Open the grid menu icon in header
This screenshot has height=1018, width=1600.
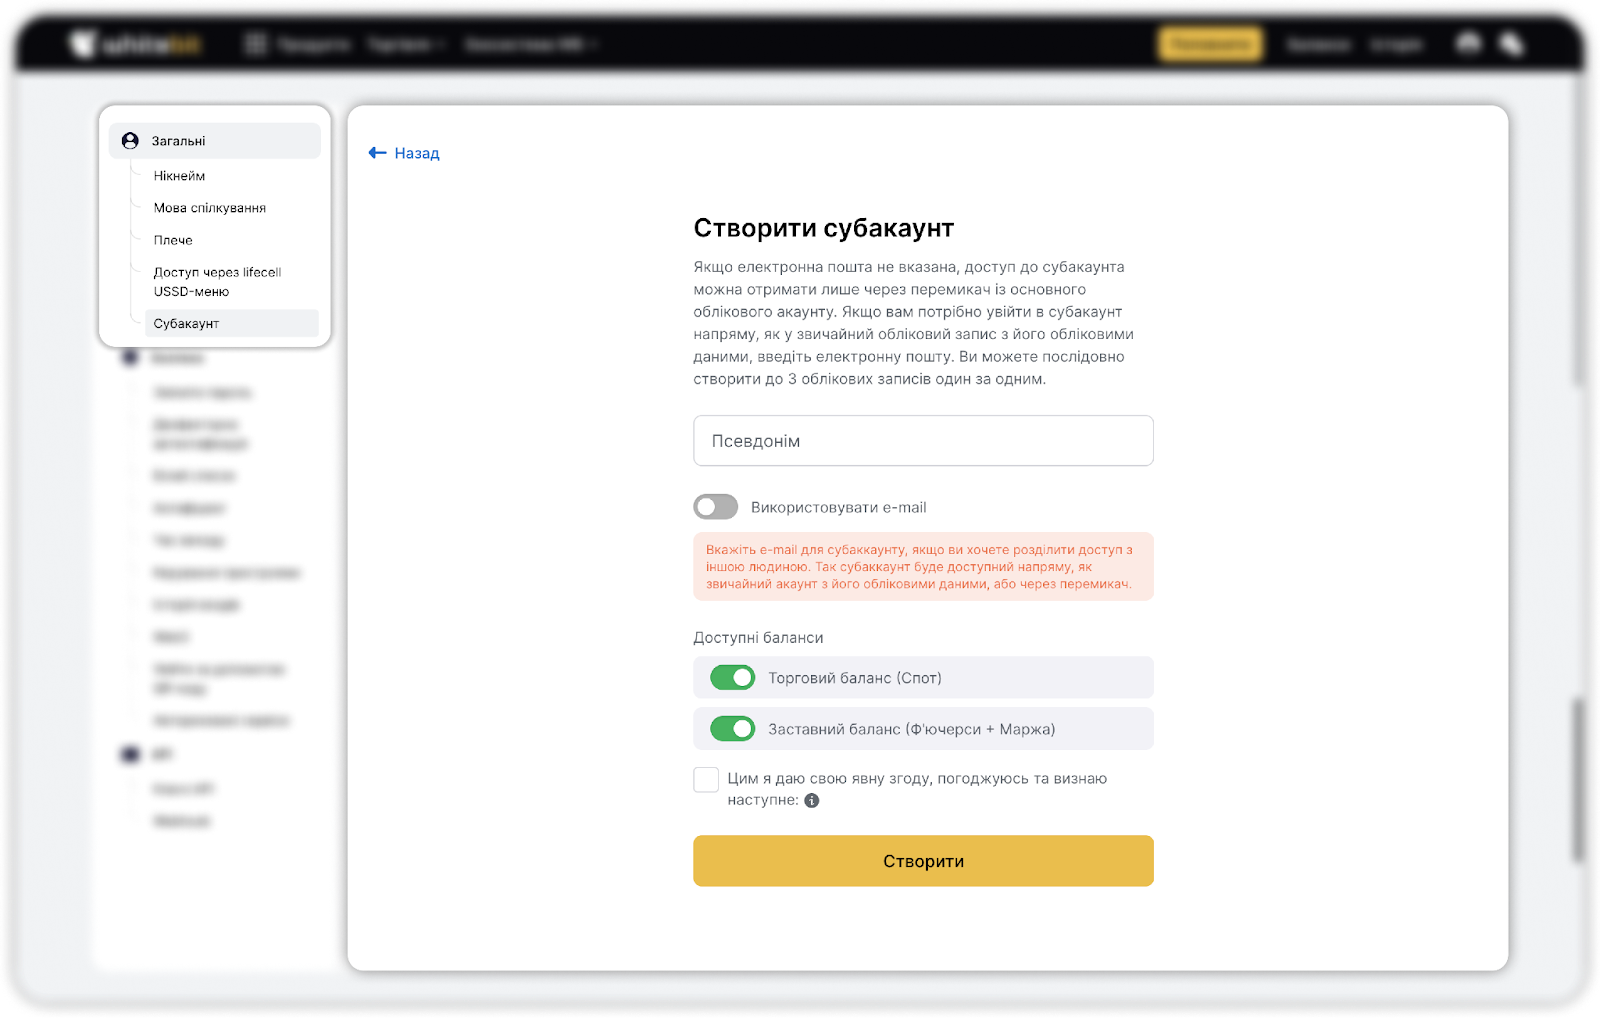[x=256, y=44]
